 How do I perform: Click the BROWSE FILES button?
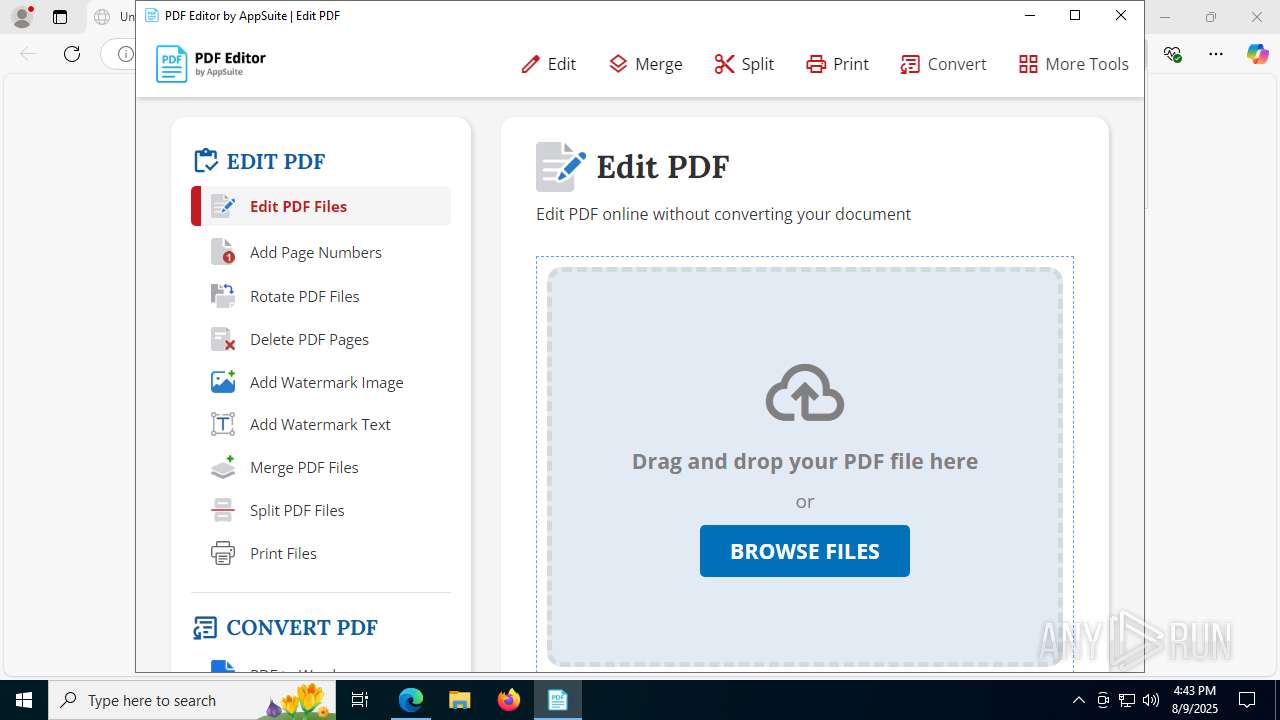tap(805, 551)
